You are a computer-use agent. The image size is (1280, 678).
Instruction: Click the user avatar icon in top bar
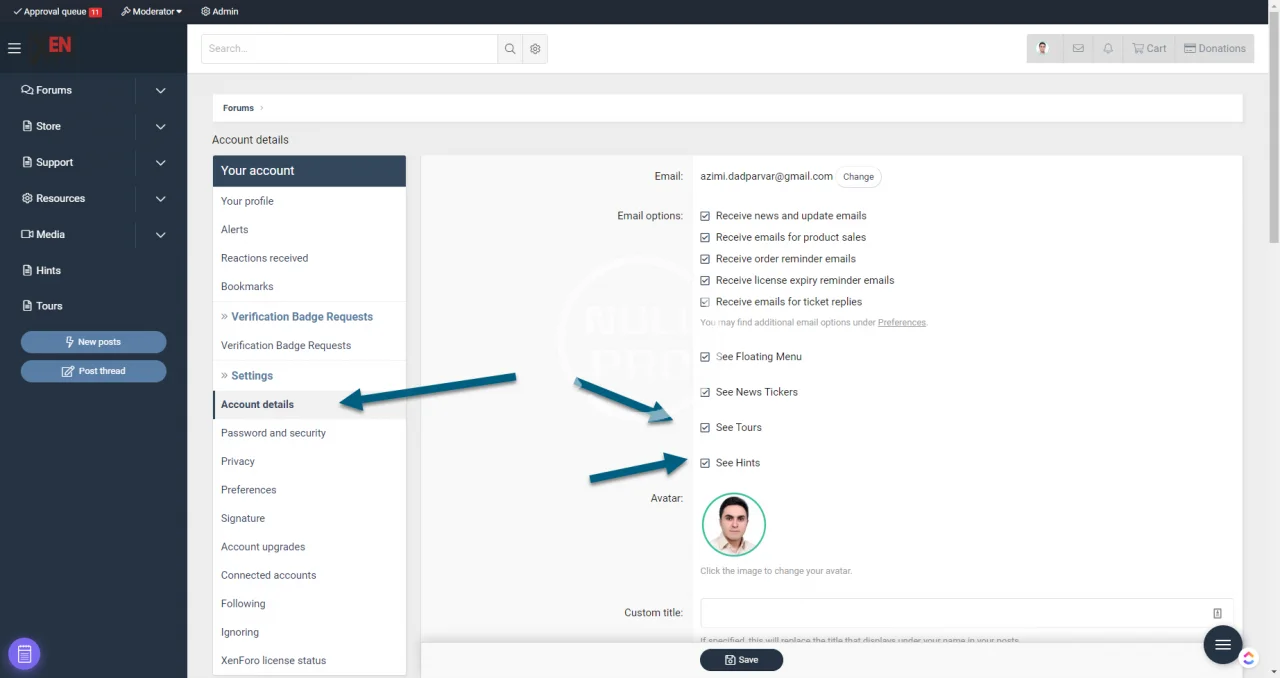(x=1043, y=48)
